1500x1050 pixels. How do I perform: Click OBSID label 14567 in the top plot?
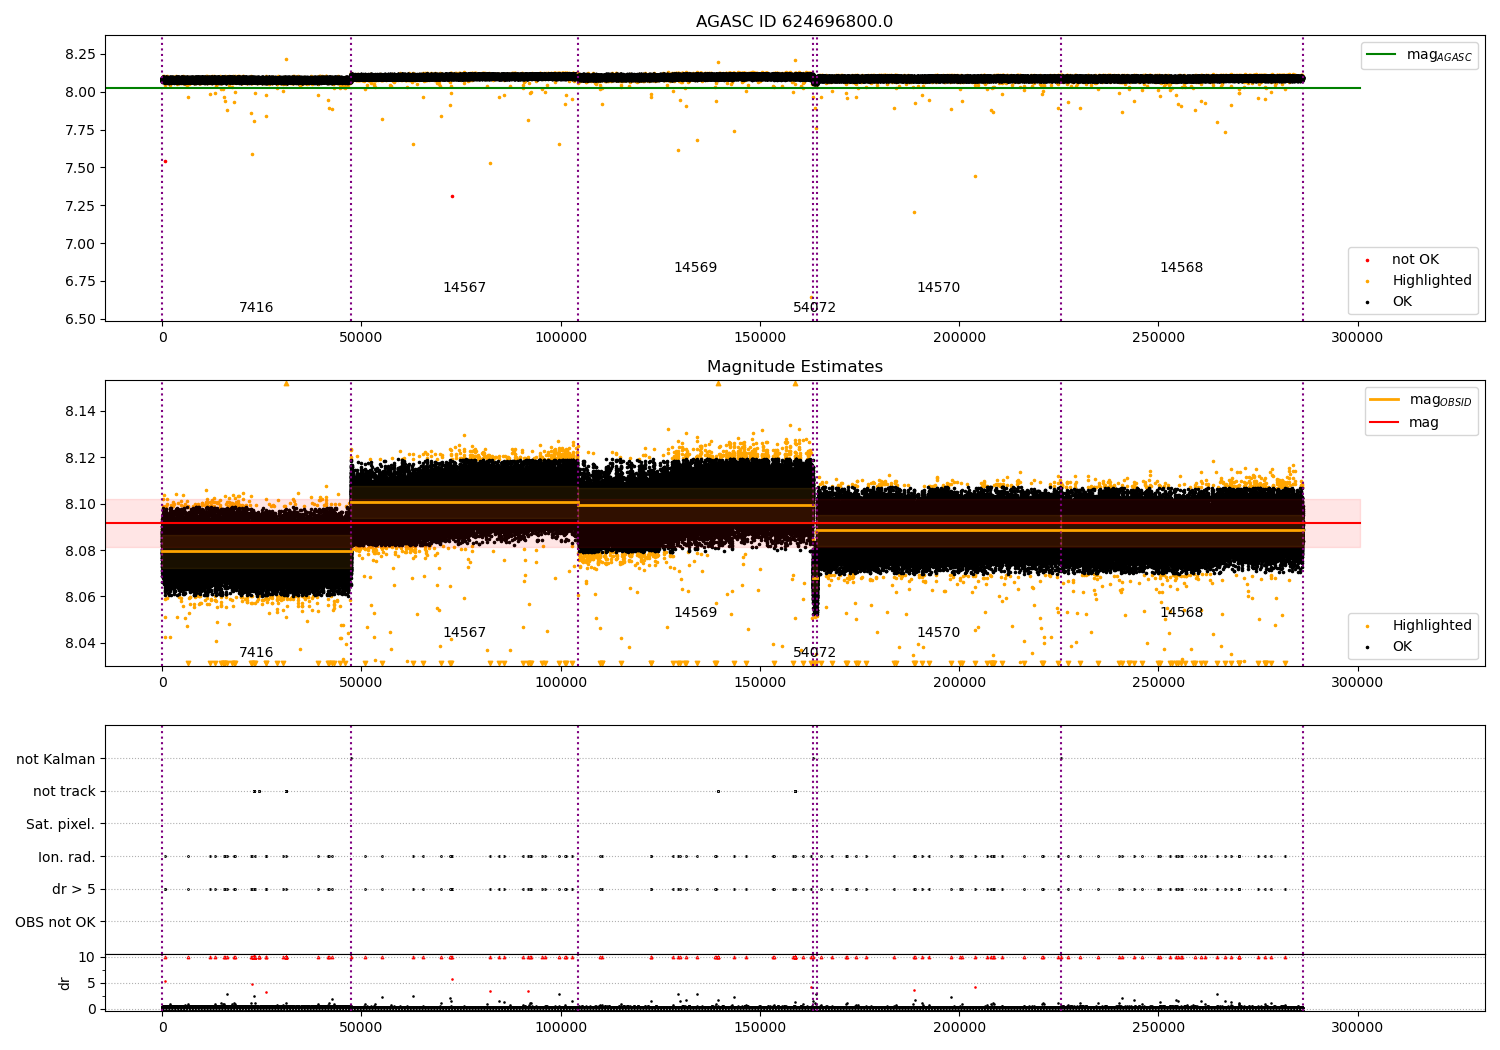(x=464, y=288)
